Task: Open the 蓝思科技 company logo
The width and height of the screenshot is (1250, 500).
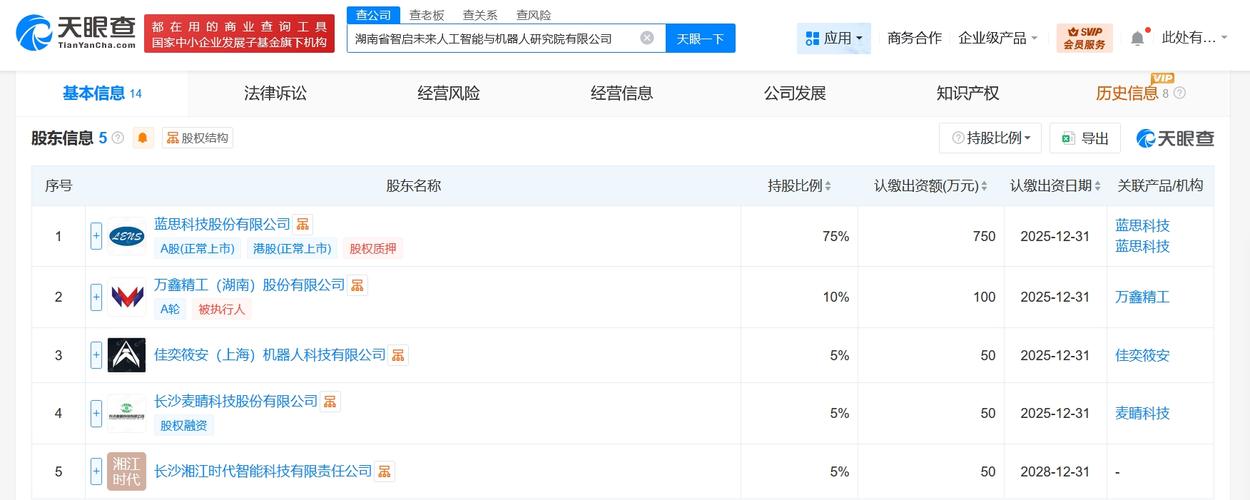Action: 127,237
